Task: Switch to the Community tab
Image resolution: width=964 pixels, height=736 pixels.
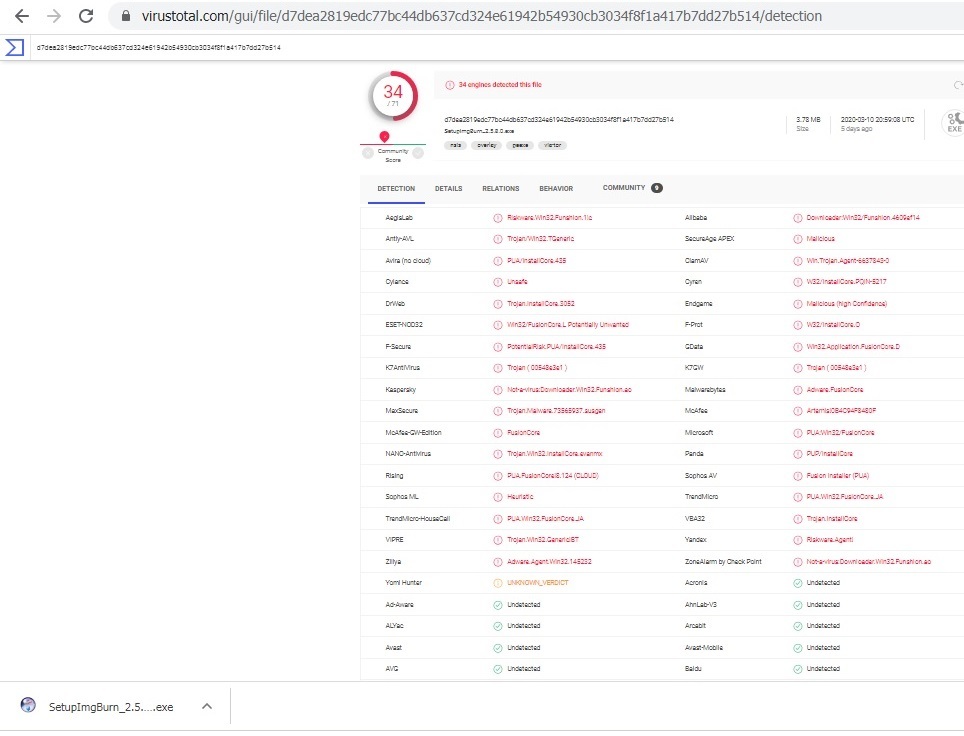Action: click(x=632, y=188)
